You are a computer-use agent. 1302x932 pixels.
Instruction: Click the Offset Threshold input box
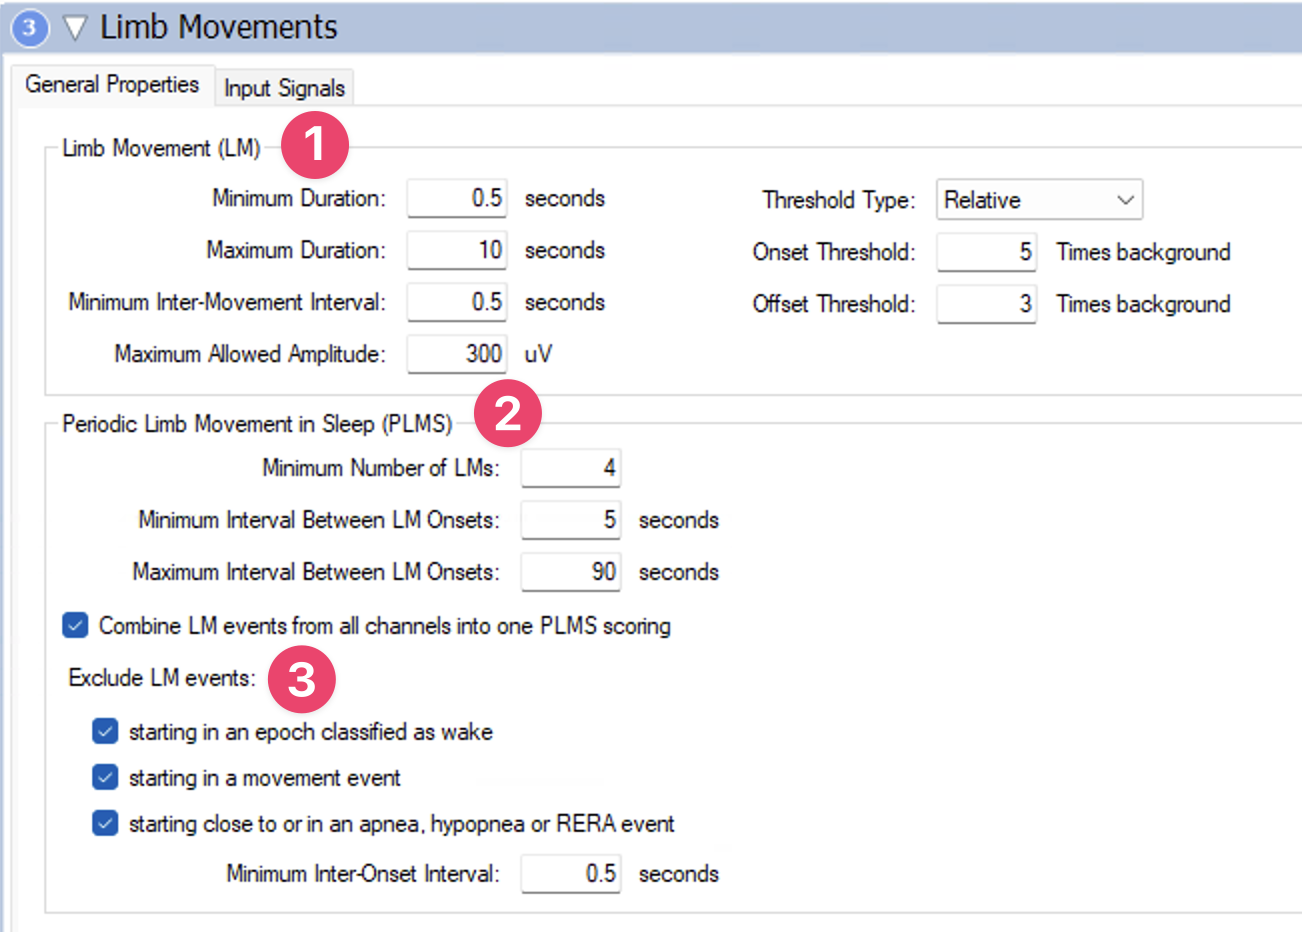click(986, 304)
